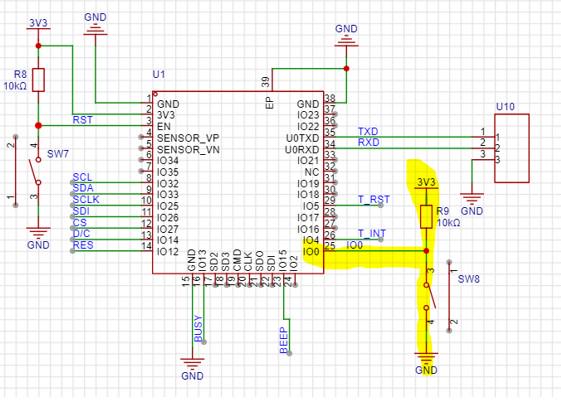Click the blue IO0 net label
561x402 pixels.
355,245
